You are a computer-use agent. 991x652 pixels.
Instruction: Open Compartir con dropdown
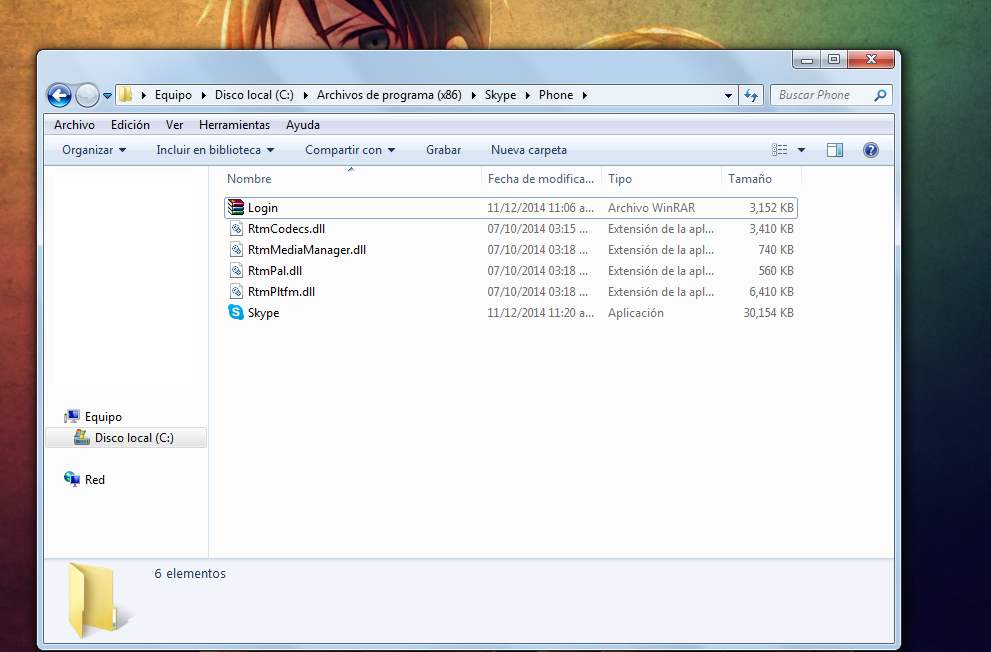point(350,150)
